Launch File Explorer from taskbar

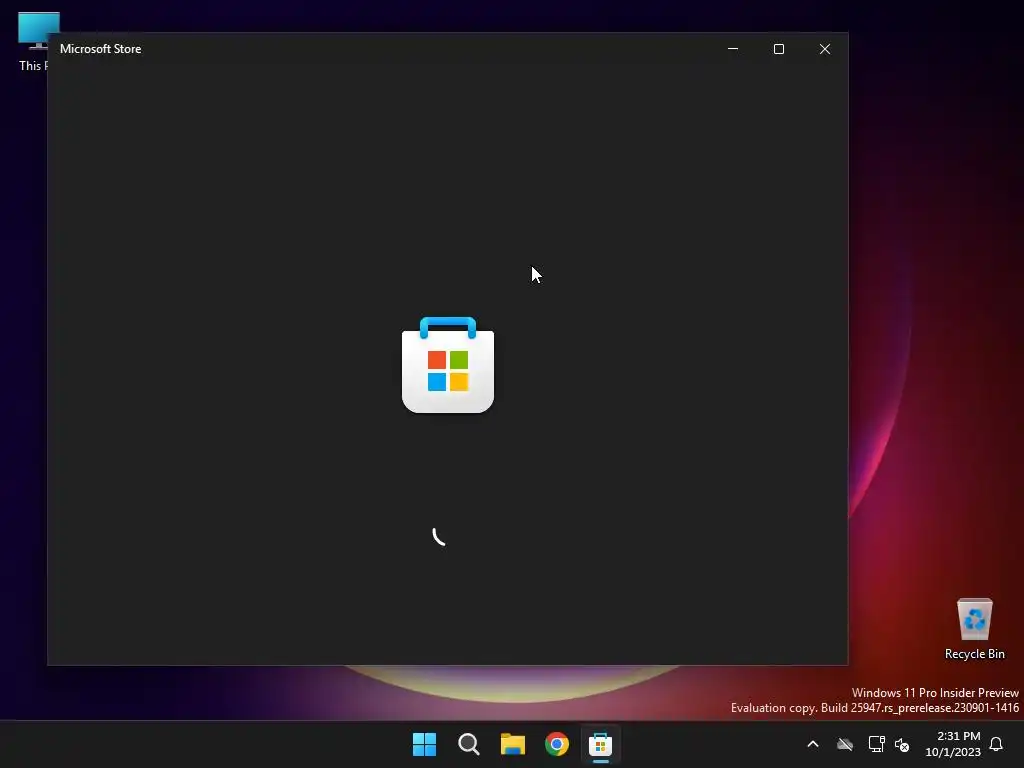click(x=513, y=744)
